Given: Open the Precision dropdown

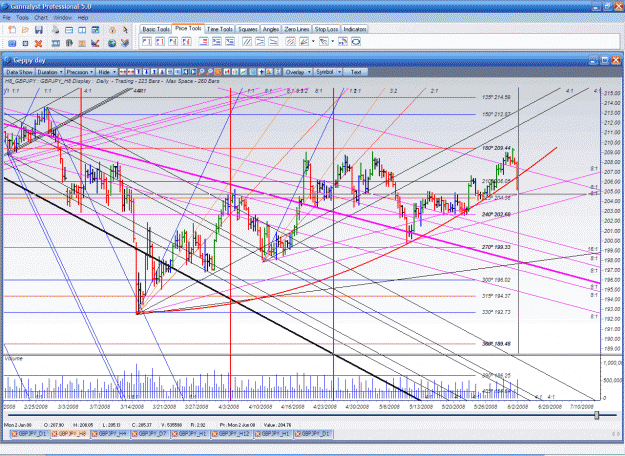Looking at the screenshot, I should pos(80,72).
